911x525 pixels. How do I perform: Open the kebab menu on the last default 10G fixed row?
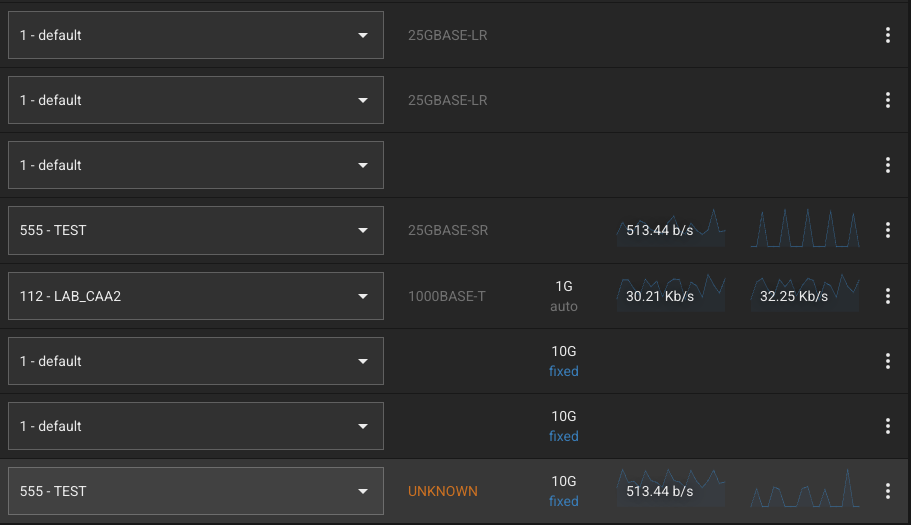coord(887,426)
